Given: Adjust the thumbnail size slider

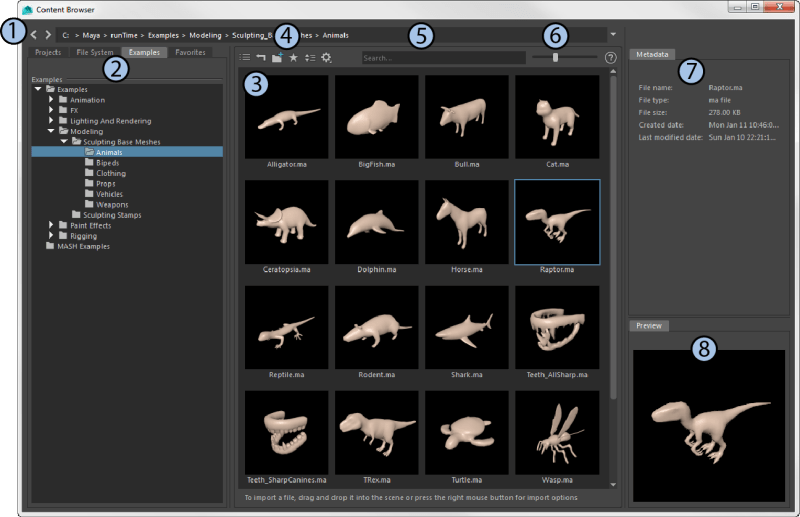Looking at the screenshot, I should tap(555, 58).
